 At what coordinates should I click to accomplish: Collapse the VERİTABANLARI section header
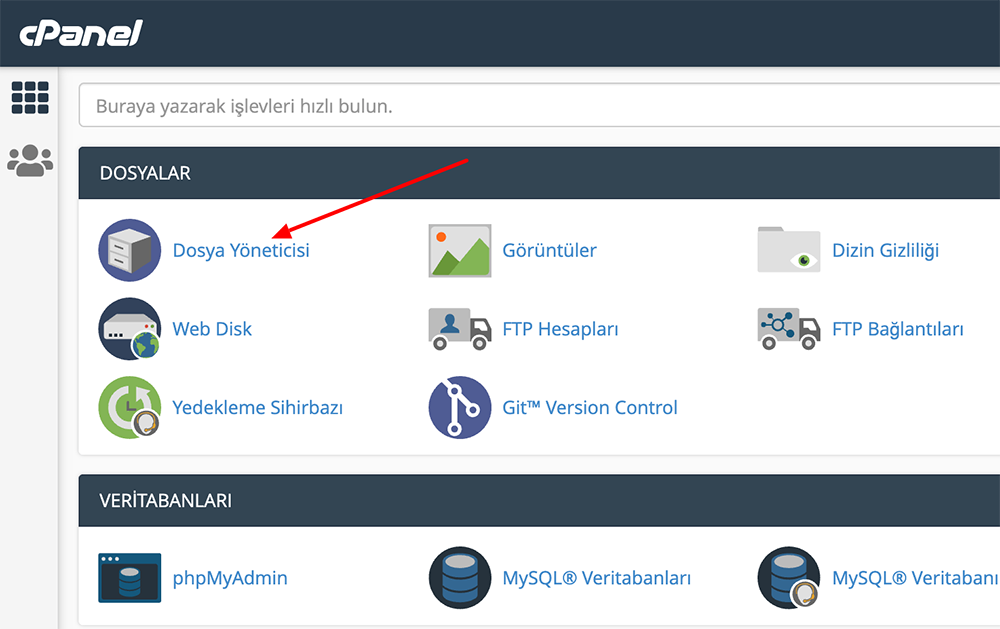tap(539, 500)
